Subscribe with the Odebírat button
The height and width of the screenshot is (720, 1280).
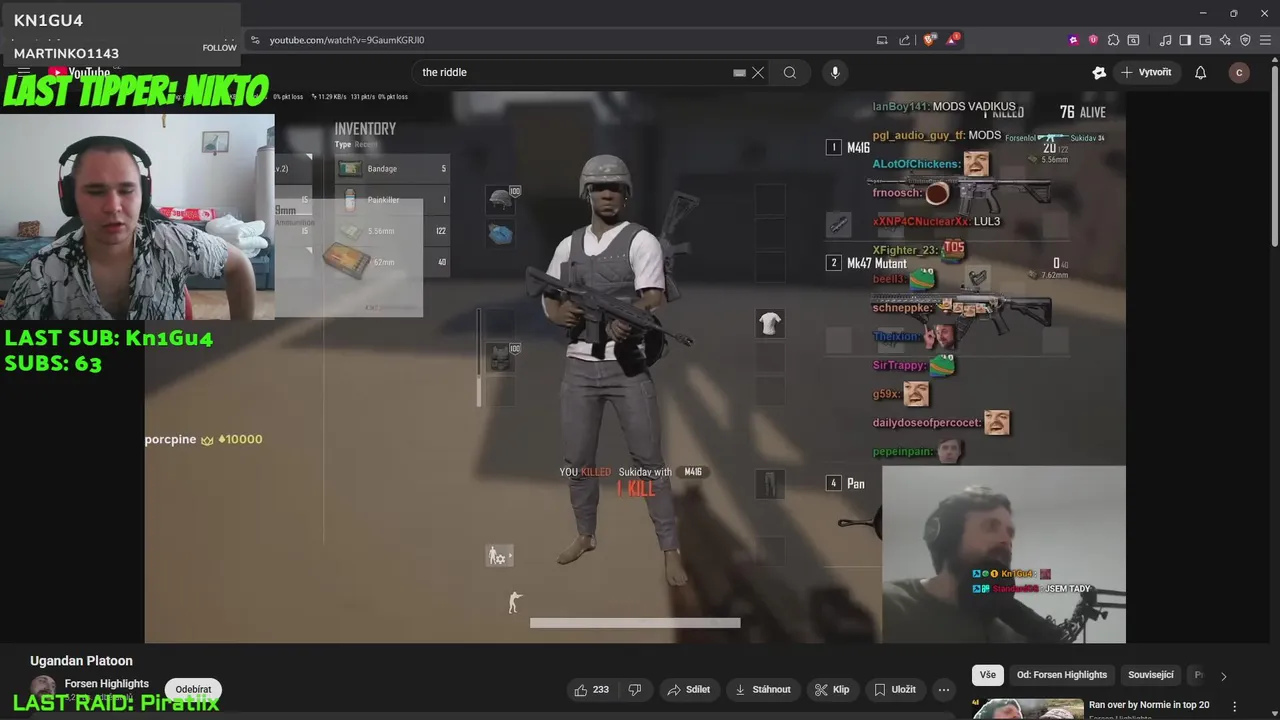tap(193, 689)
